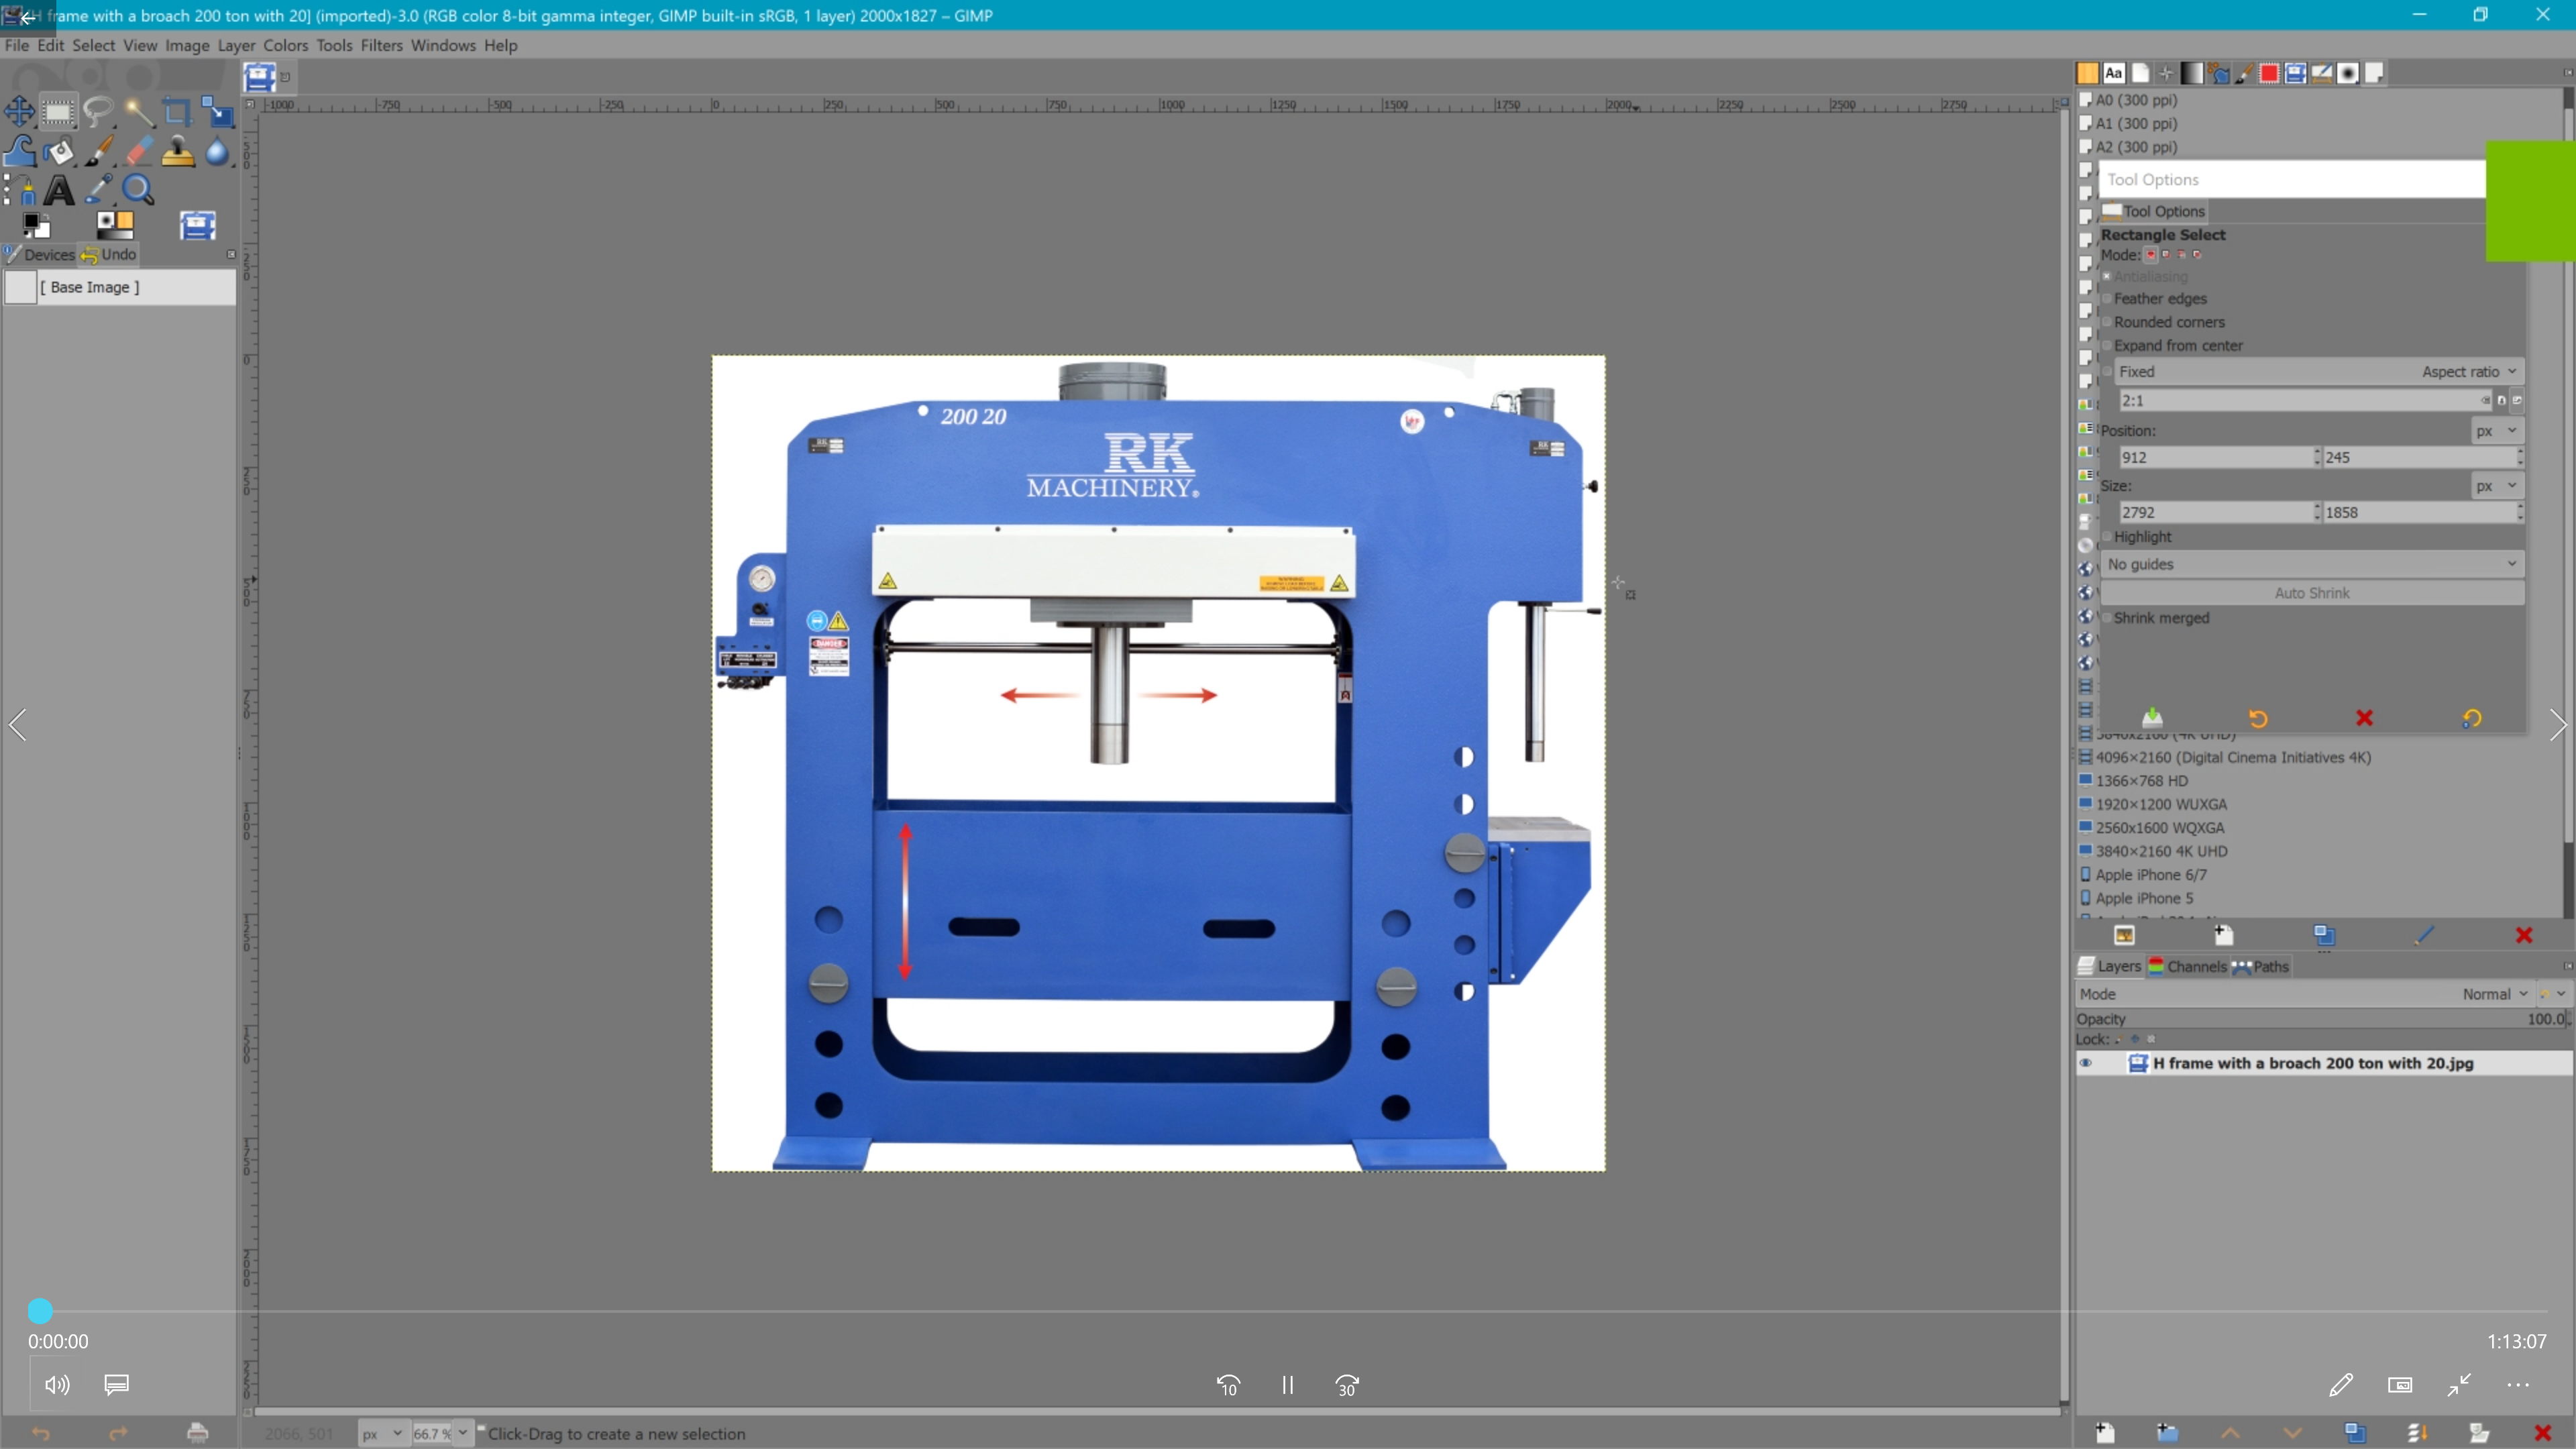Select the Warp Transform tool
This screenshot has height=1449, width=2576.
click(x=19, y=151)
